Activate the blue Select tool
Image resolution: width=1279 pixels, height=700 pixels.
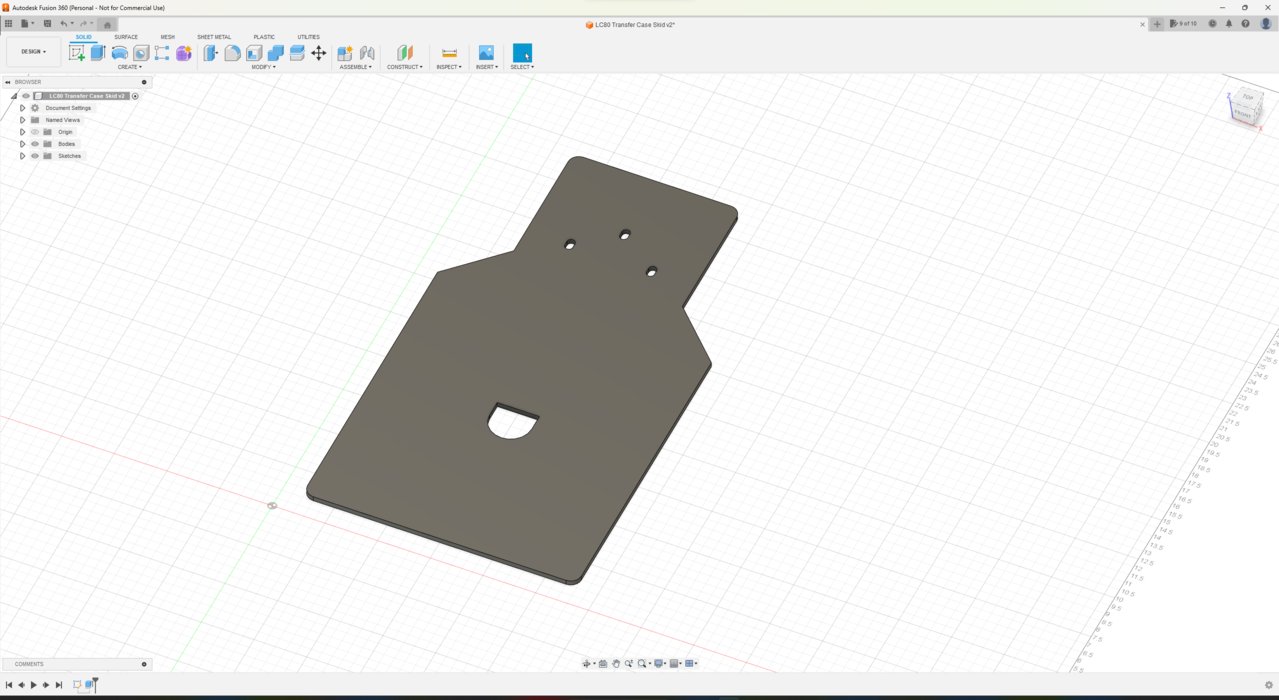522,53
